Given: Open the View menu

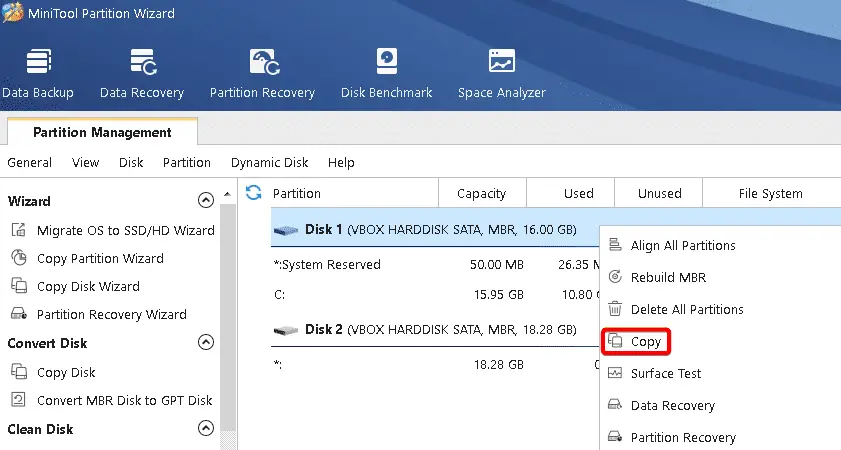Looking at the screenshot, I should click(x=85, y=163).
